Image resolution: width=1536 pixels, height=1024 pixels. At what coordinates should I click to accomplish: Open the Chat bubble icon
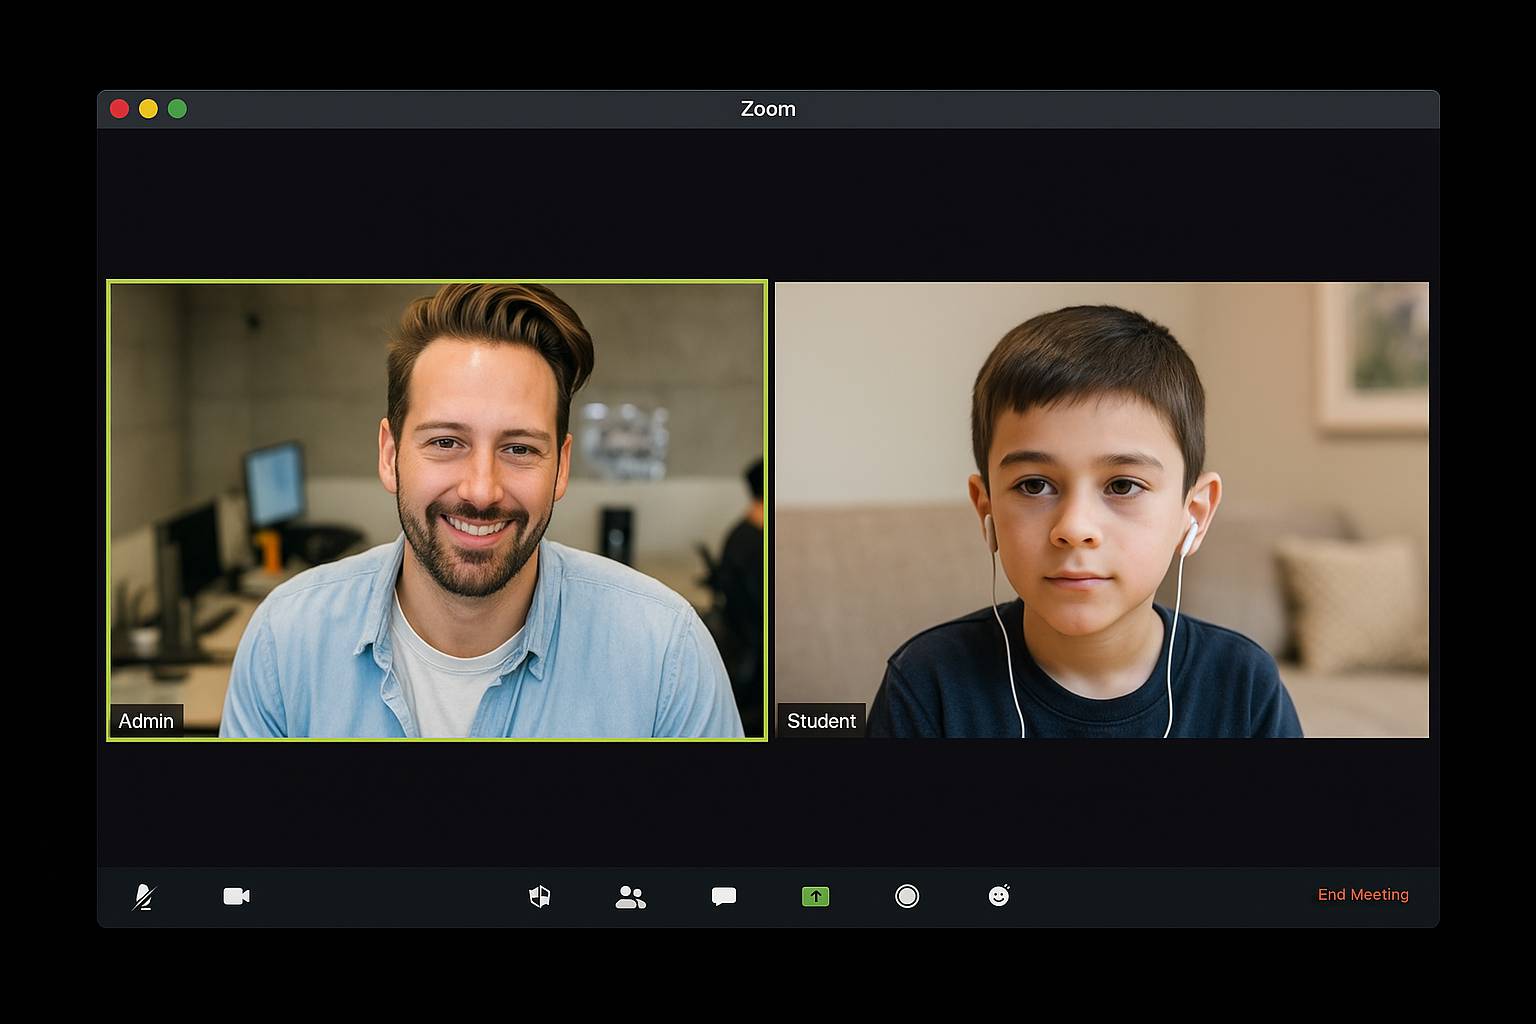(x=724, y=896)
